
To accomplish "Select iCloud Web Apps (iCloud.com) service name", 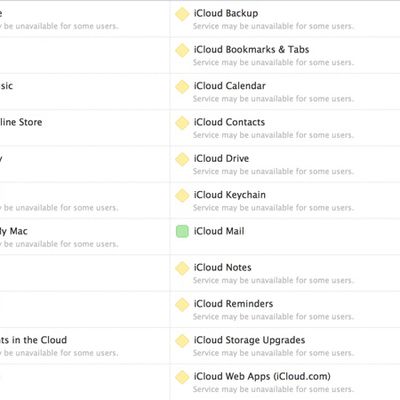I will tap(262, 377).
